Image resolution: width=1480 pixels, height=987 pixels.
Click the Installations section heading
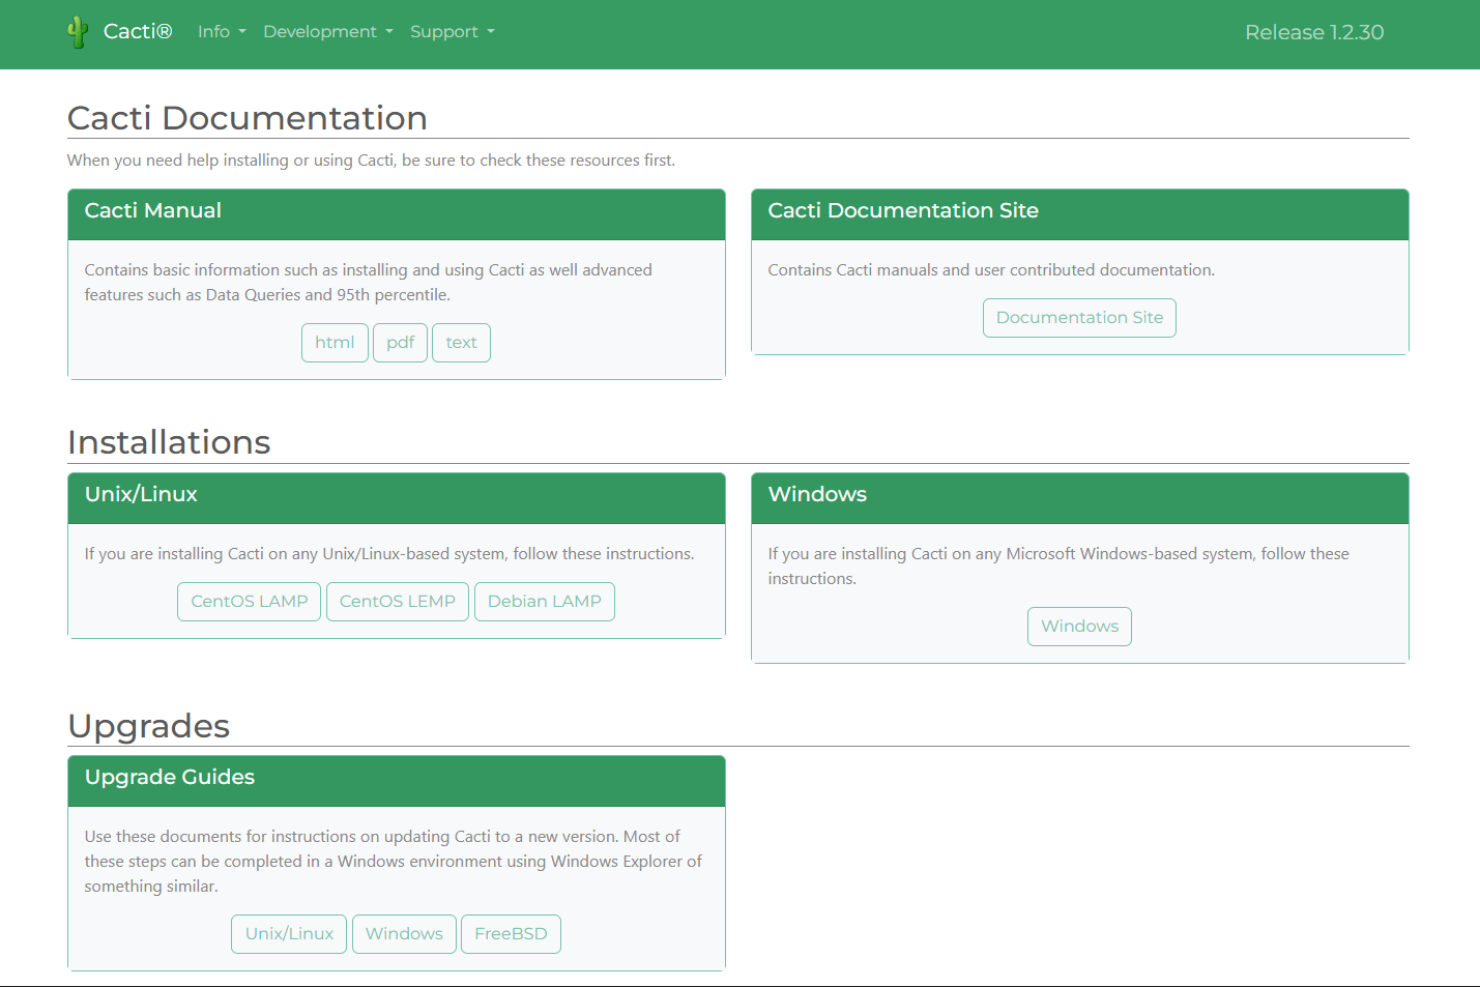coord(169,442)
